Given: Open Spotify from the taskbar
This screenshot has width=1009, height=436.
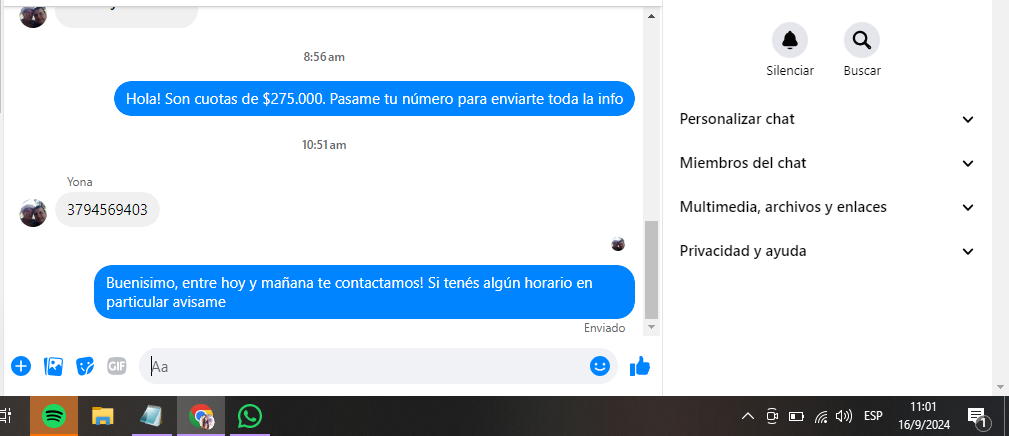Looking at the screenshot, I should (x=54, y=416).
